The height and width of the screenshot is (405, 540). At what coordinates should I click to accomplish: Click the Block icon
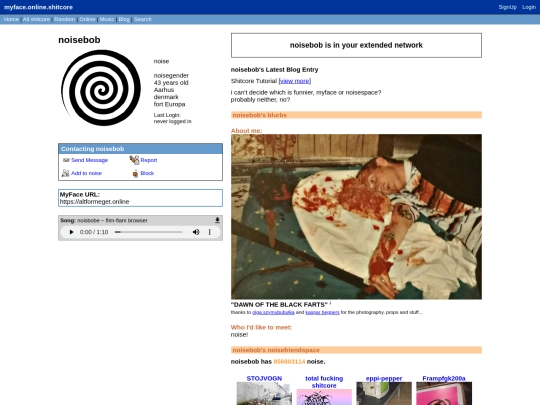point(135,173)
